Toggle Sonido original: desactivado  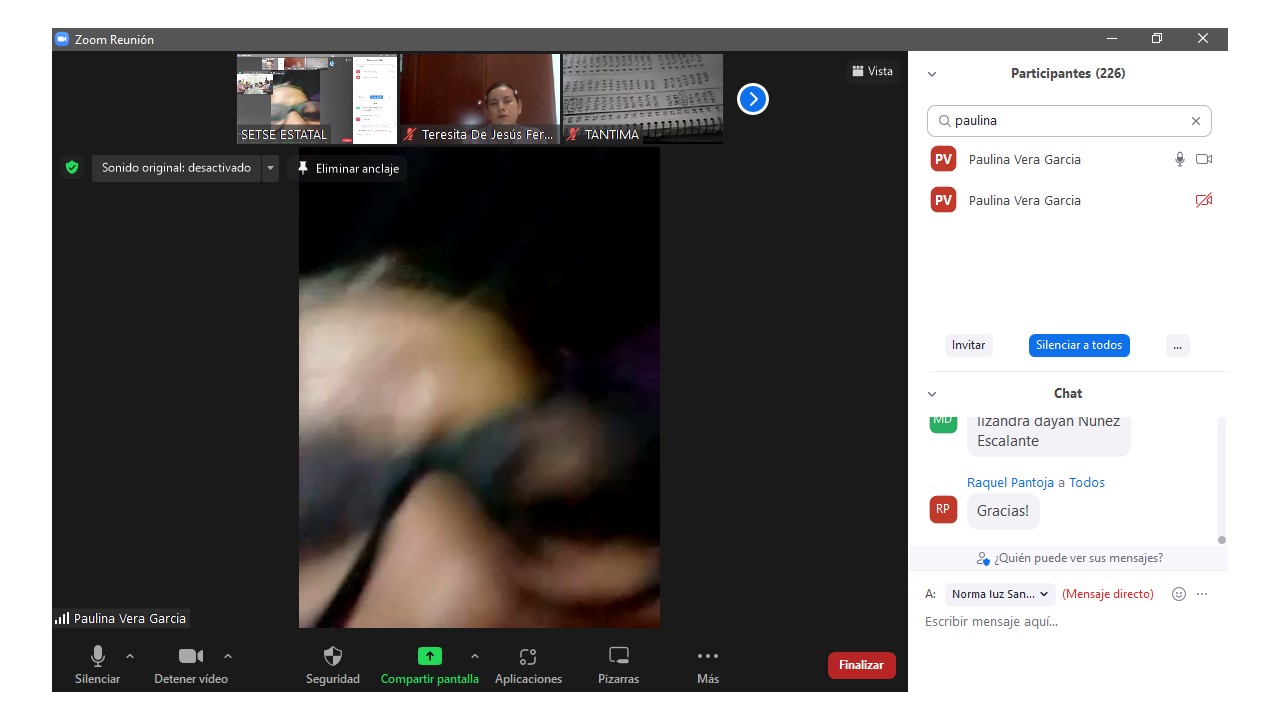[x=176, y=168]
